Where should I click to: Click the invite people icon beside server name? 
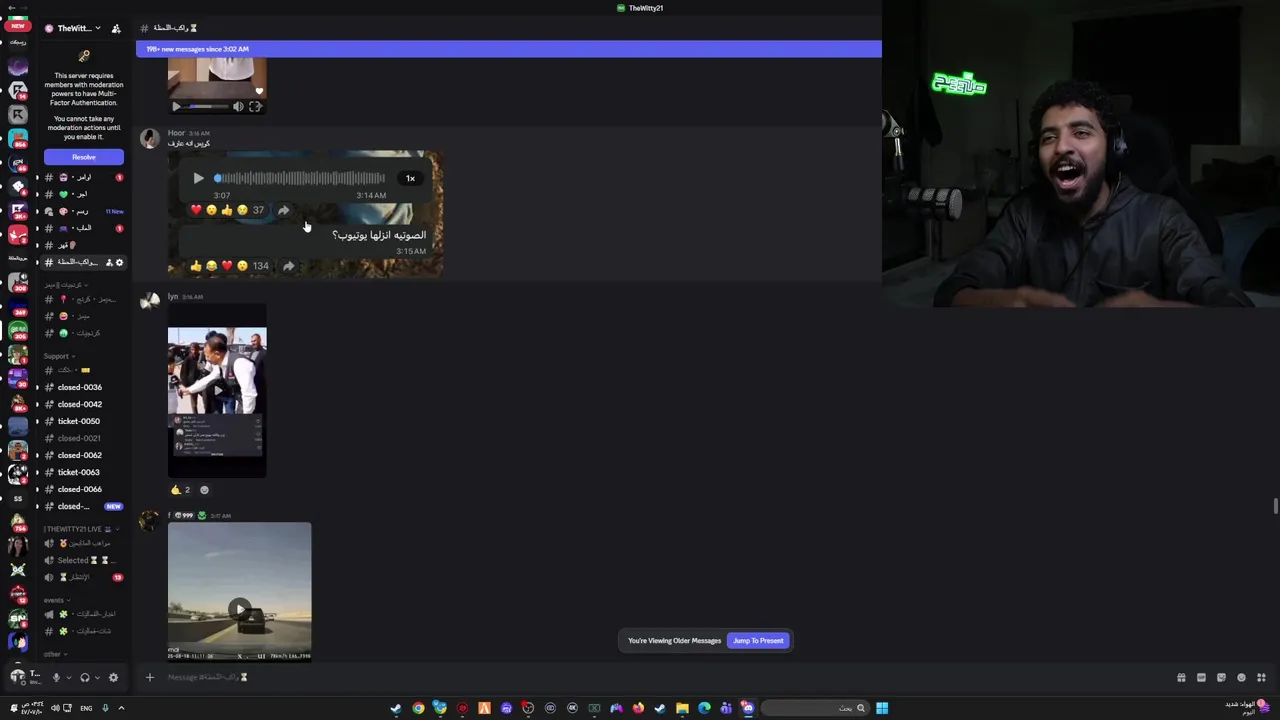pyautogui.click(x=116, y=28)
